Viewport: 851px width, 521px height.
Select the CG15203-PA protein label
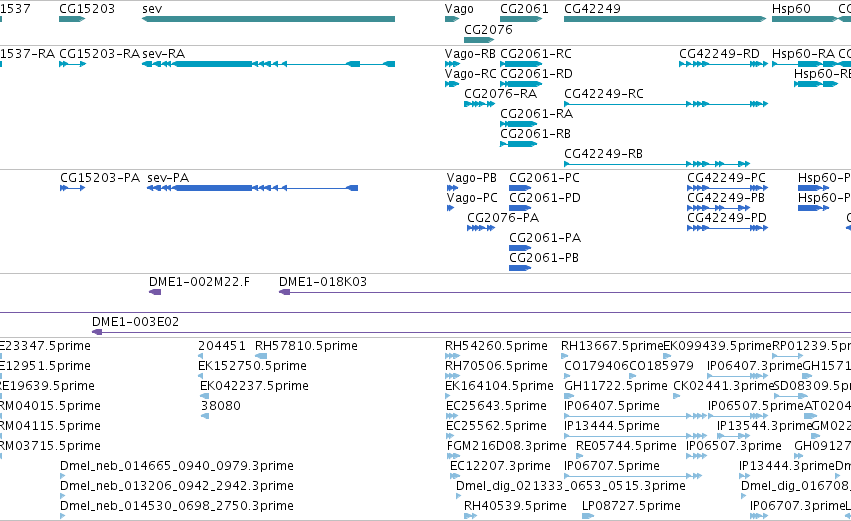click(100, 178)
